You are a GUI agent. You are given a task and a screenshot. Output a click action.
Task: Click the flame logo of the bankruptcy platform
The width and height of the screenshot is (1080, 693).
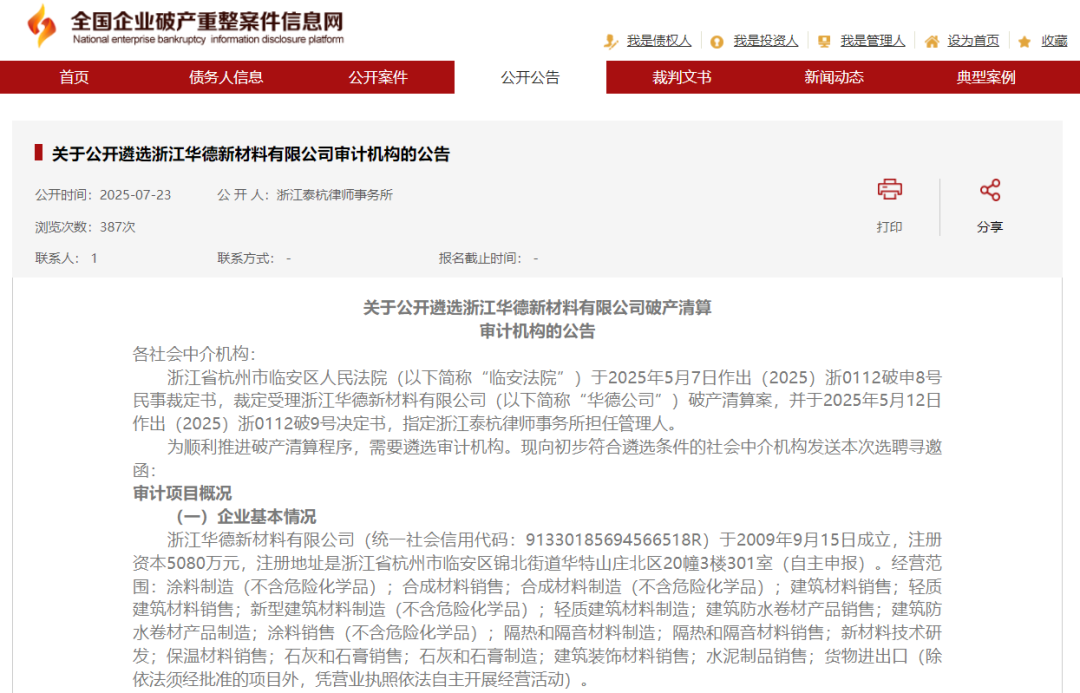(41, 26)
